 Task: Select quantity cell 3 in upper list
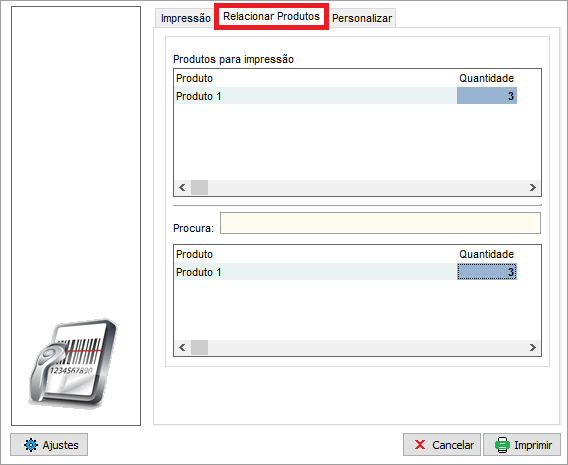coord(486,96)
